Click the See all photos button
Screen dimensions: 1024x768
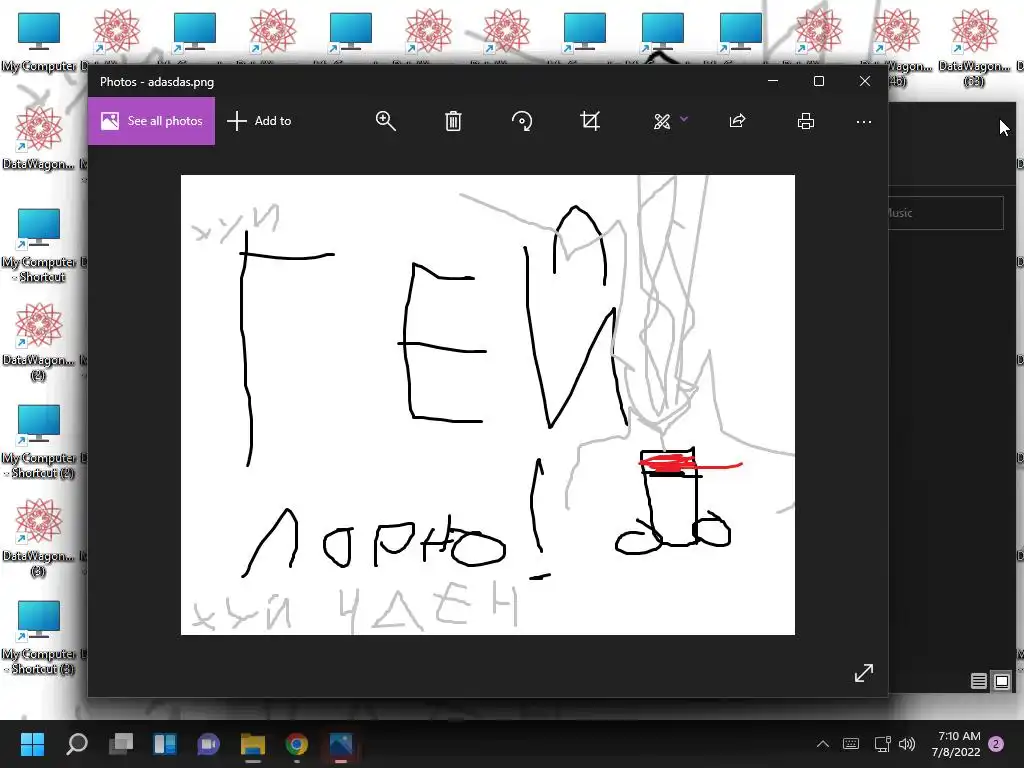[x=152, y=121]
